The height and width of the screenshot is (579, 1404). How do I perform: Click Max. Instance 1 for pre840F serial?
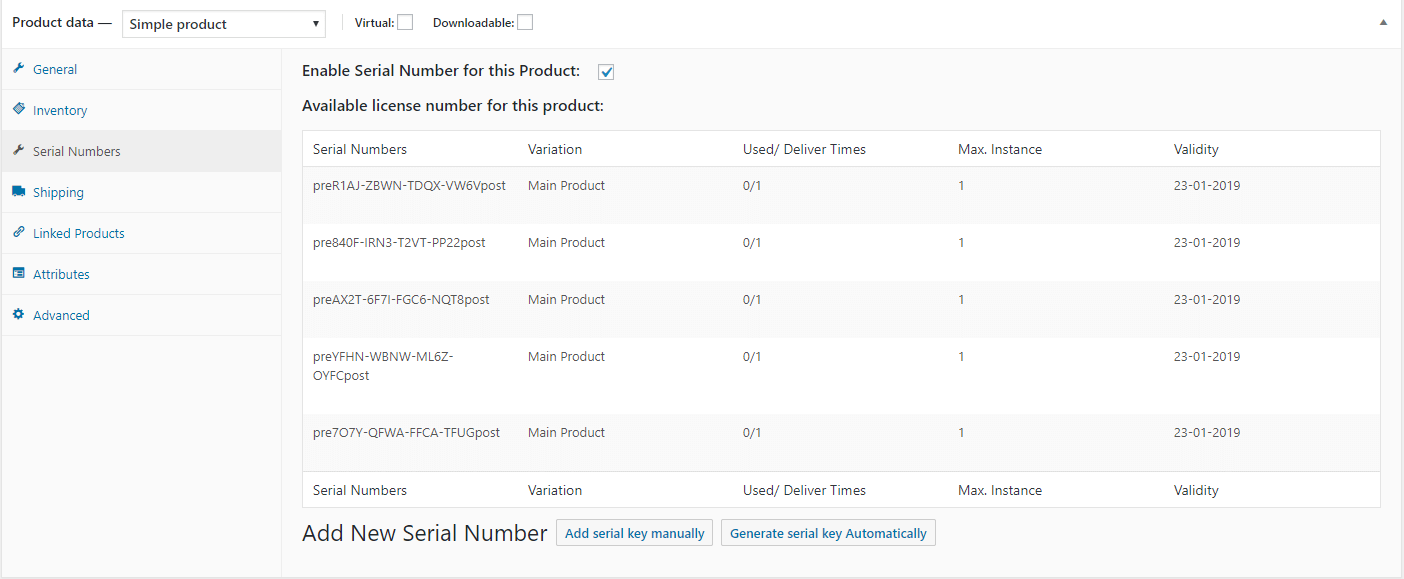pyautogui.click(x=961, y=242)
